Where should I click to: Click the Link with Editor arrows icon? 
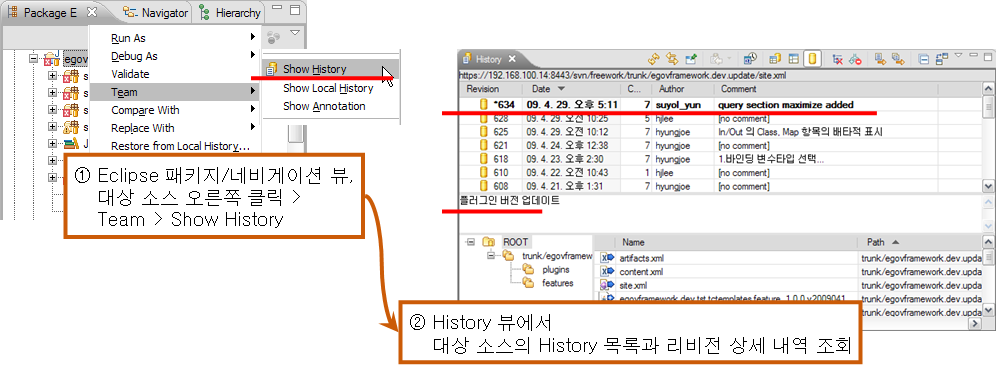672,59
